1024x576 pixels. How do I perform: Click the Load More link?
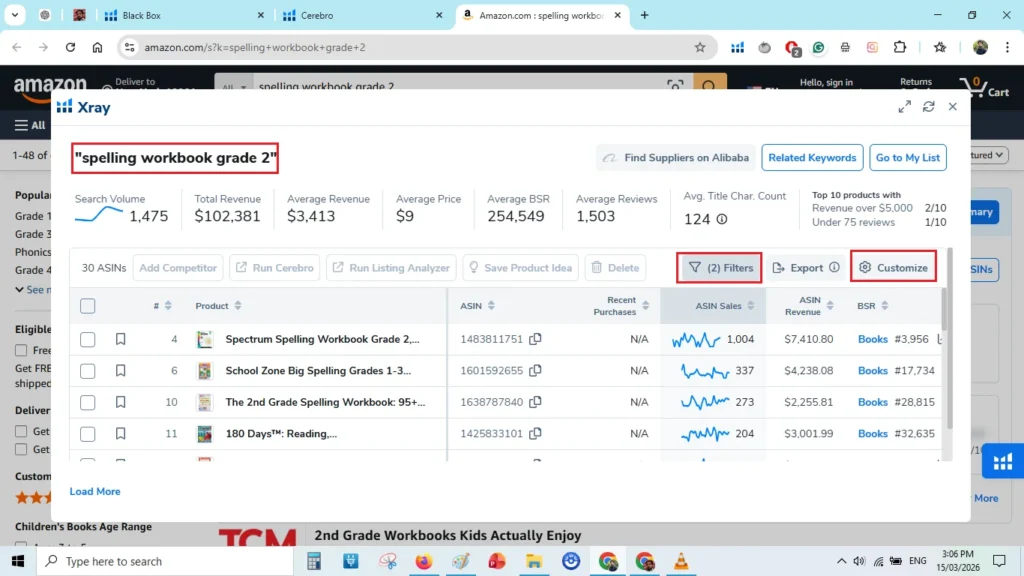(94, 491)
